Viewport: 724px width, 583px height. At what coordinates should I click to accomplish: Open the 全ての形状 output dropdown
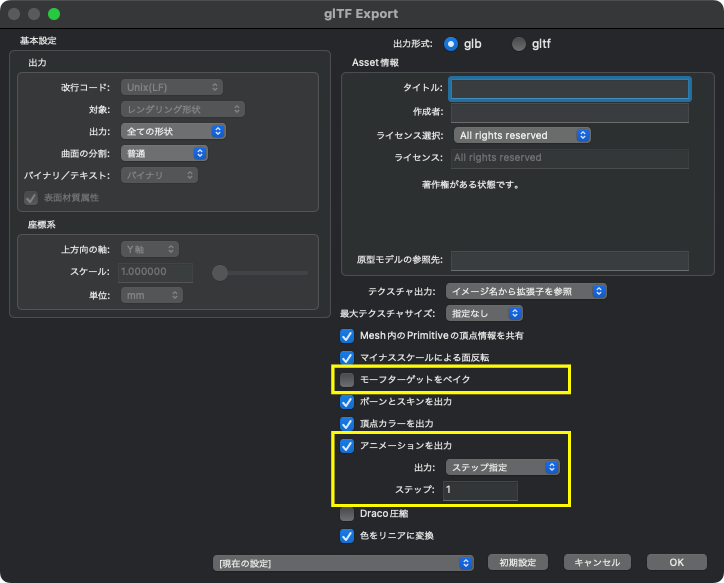click(x=173, y=131)
